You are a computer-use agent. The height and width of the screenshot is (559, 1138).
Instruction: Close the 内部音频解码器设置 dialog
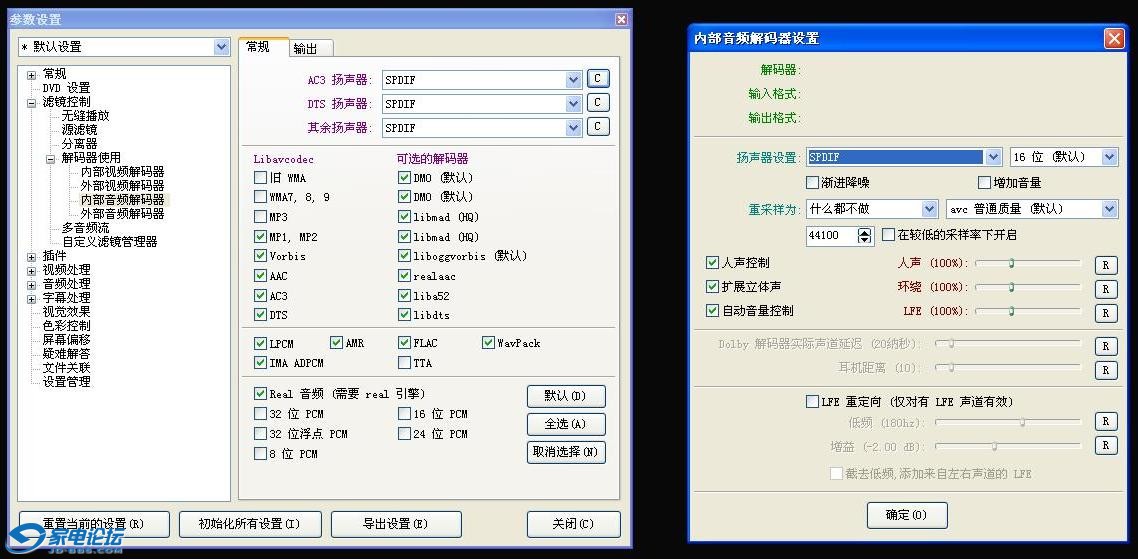(x=1114, y=38)
